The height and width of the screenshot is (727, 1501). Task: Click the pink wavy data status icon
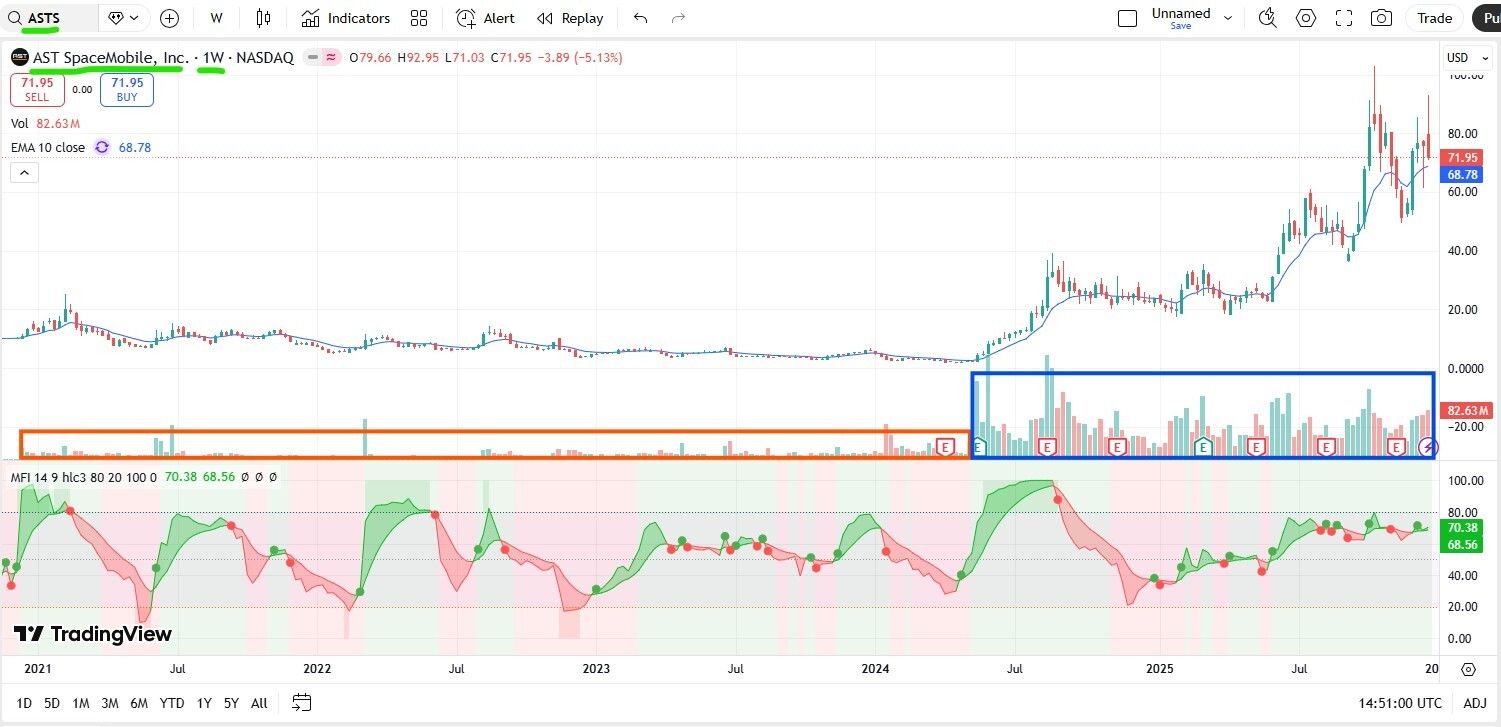coord(330,58)
